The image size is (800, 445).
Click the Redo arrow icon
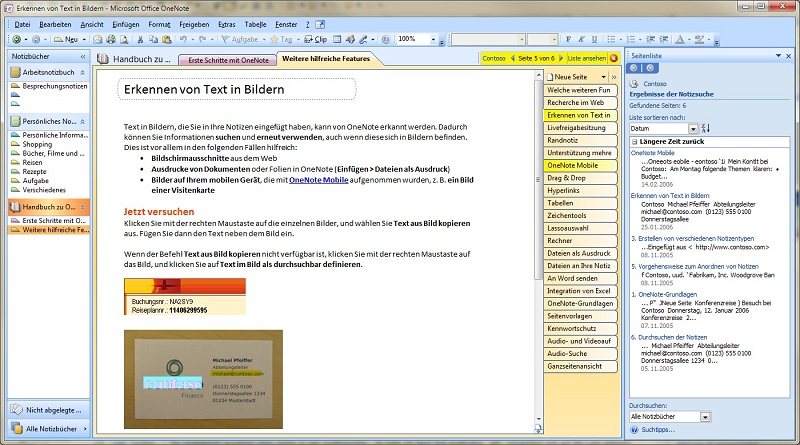[x=203, y=39]
